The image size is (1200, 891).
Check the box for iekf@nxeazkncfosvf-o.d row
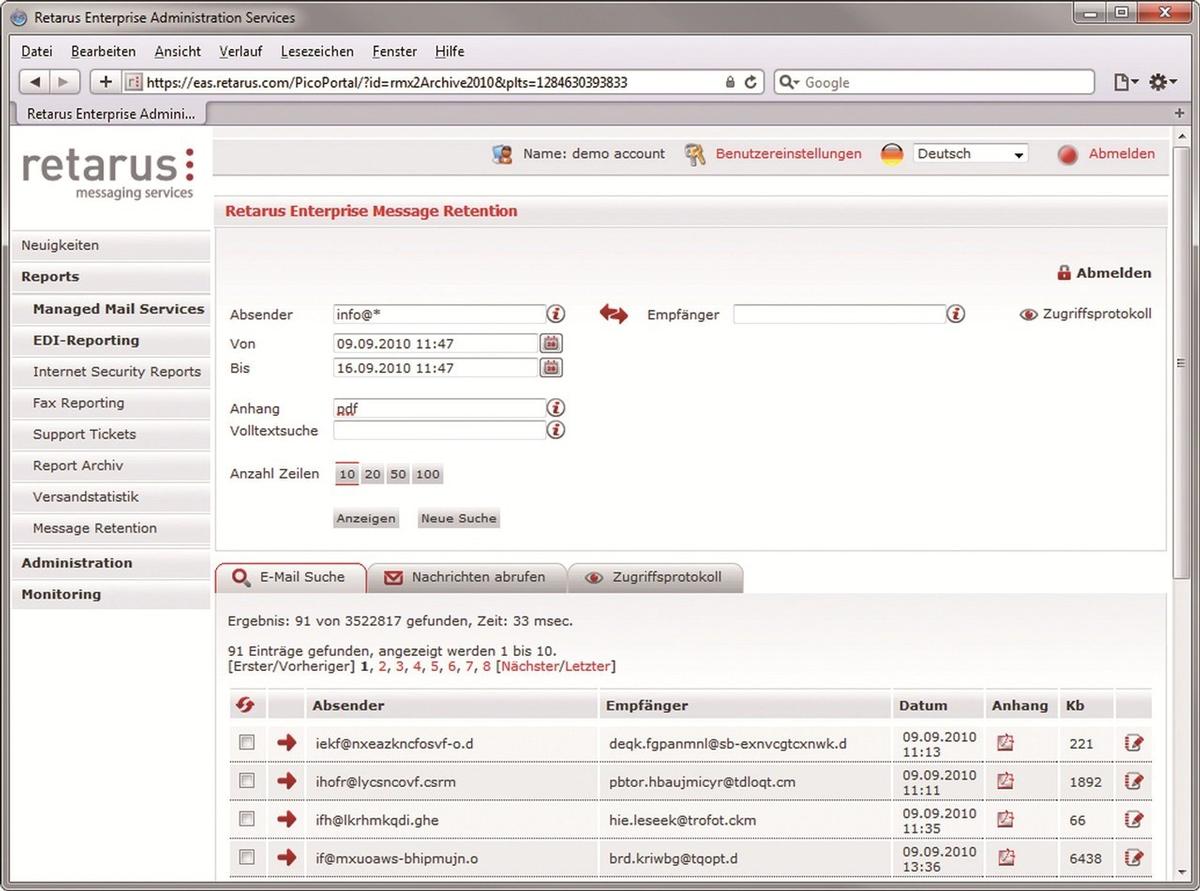point(247,742)
